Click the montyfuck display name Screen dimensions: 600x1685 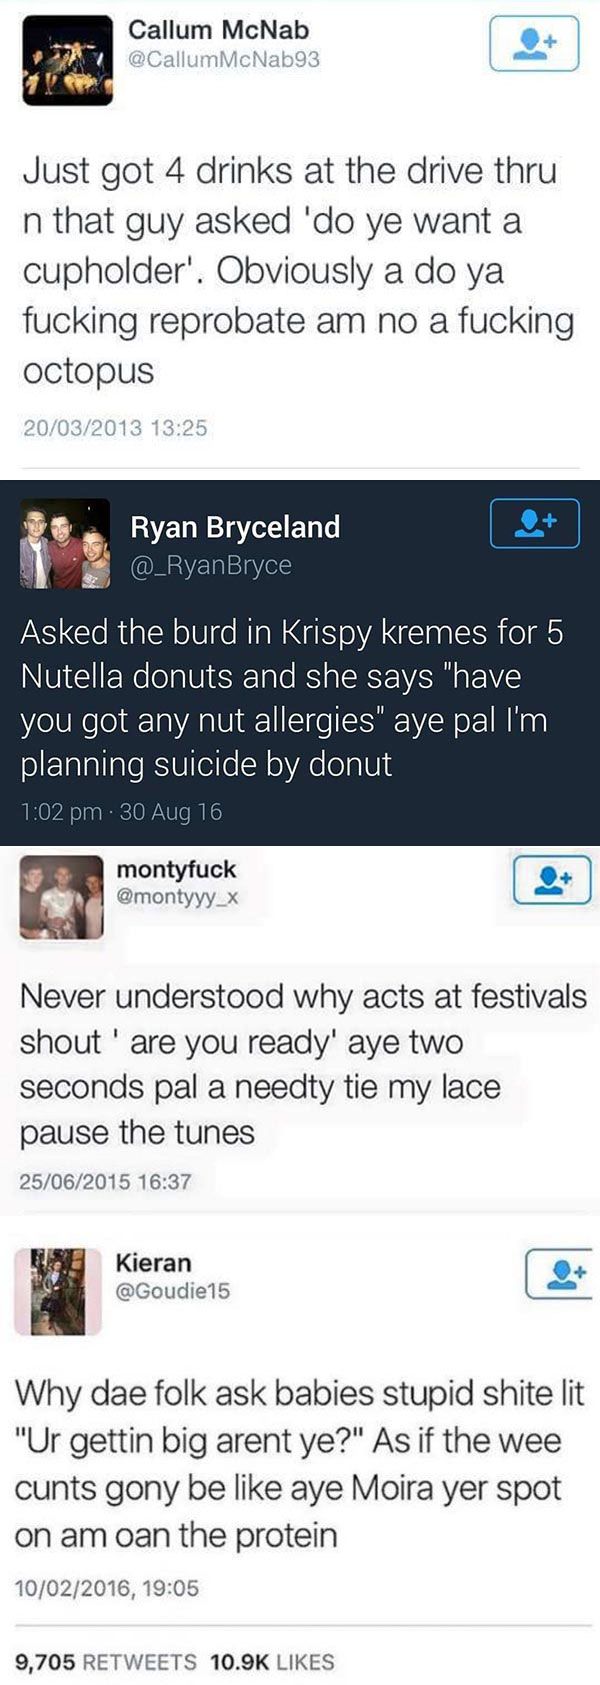tap(176, 870)
